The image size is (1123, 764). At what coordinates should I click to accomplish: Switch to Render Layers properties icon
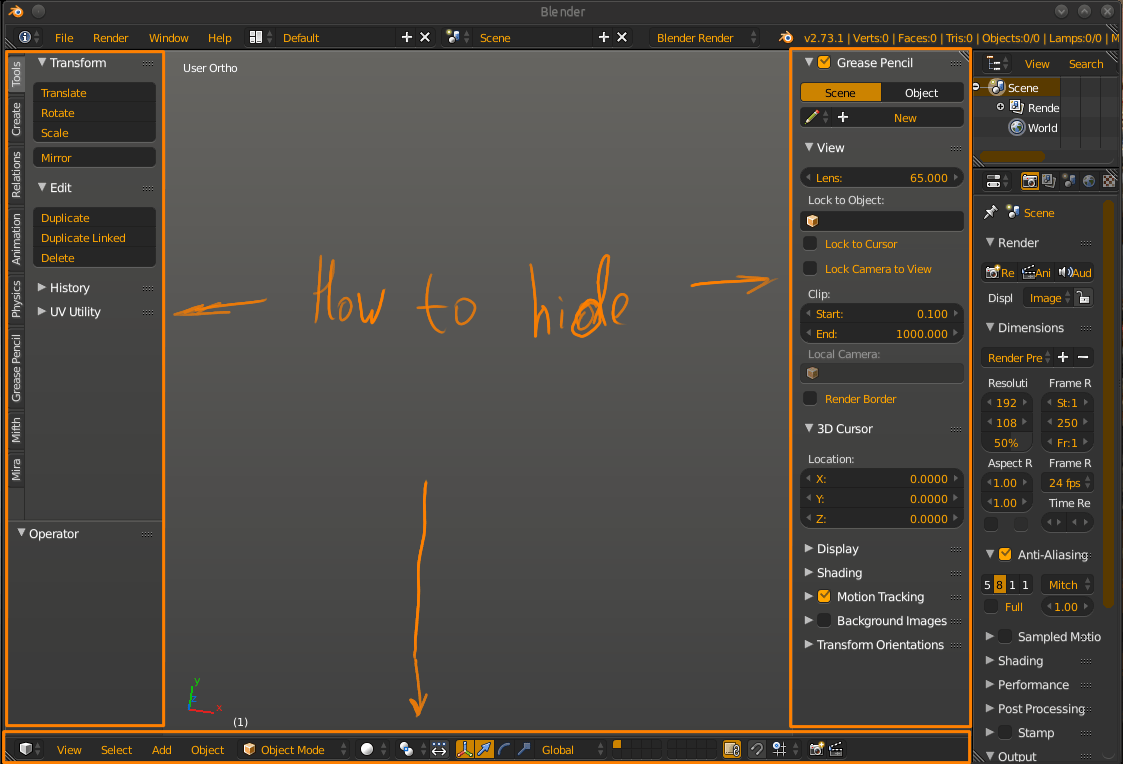click(1048, 180)
